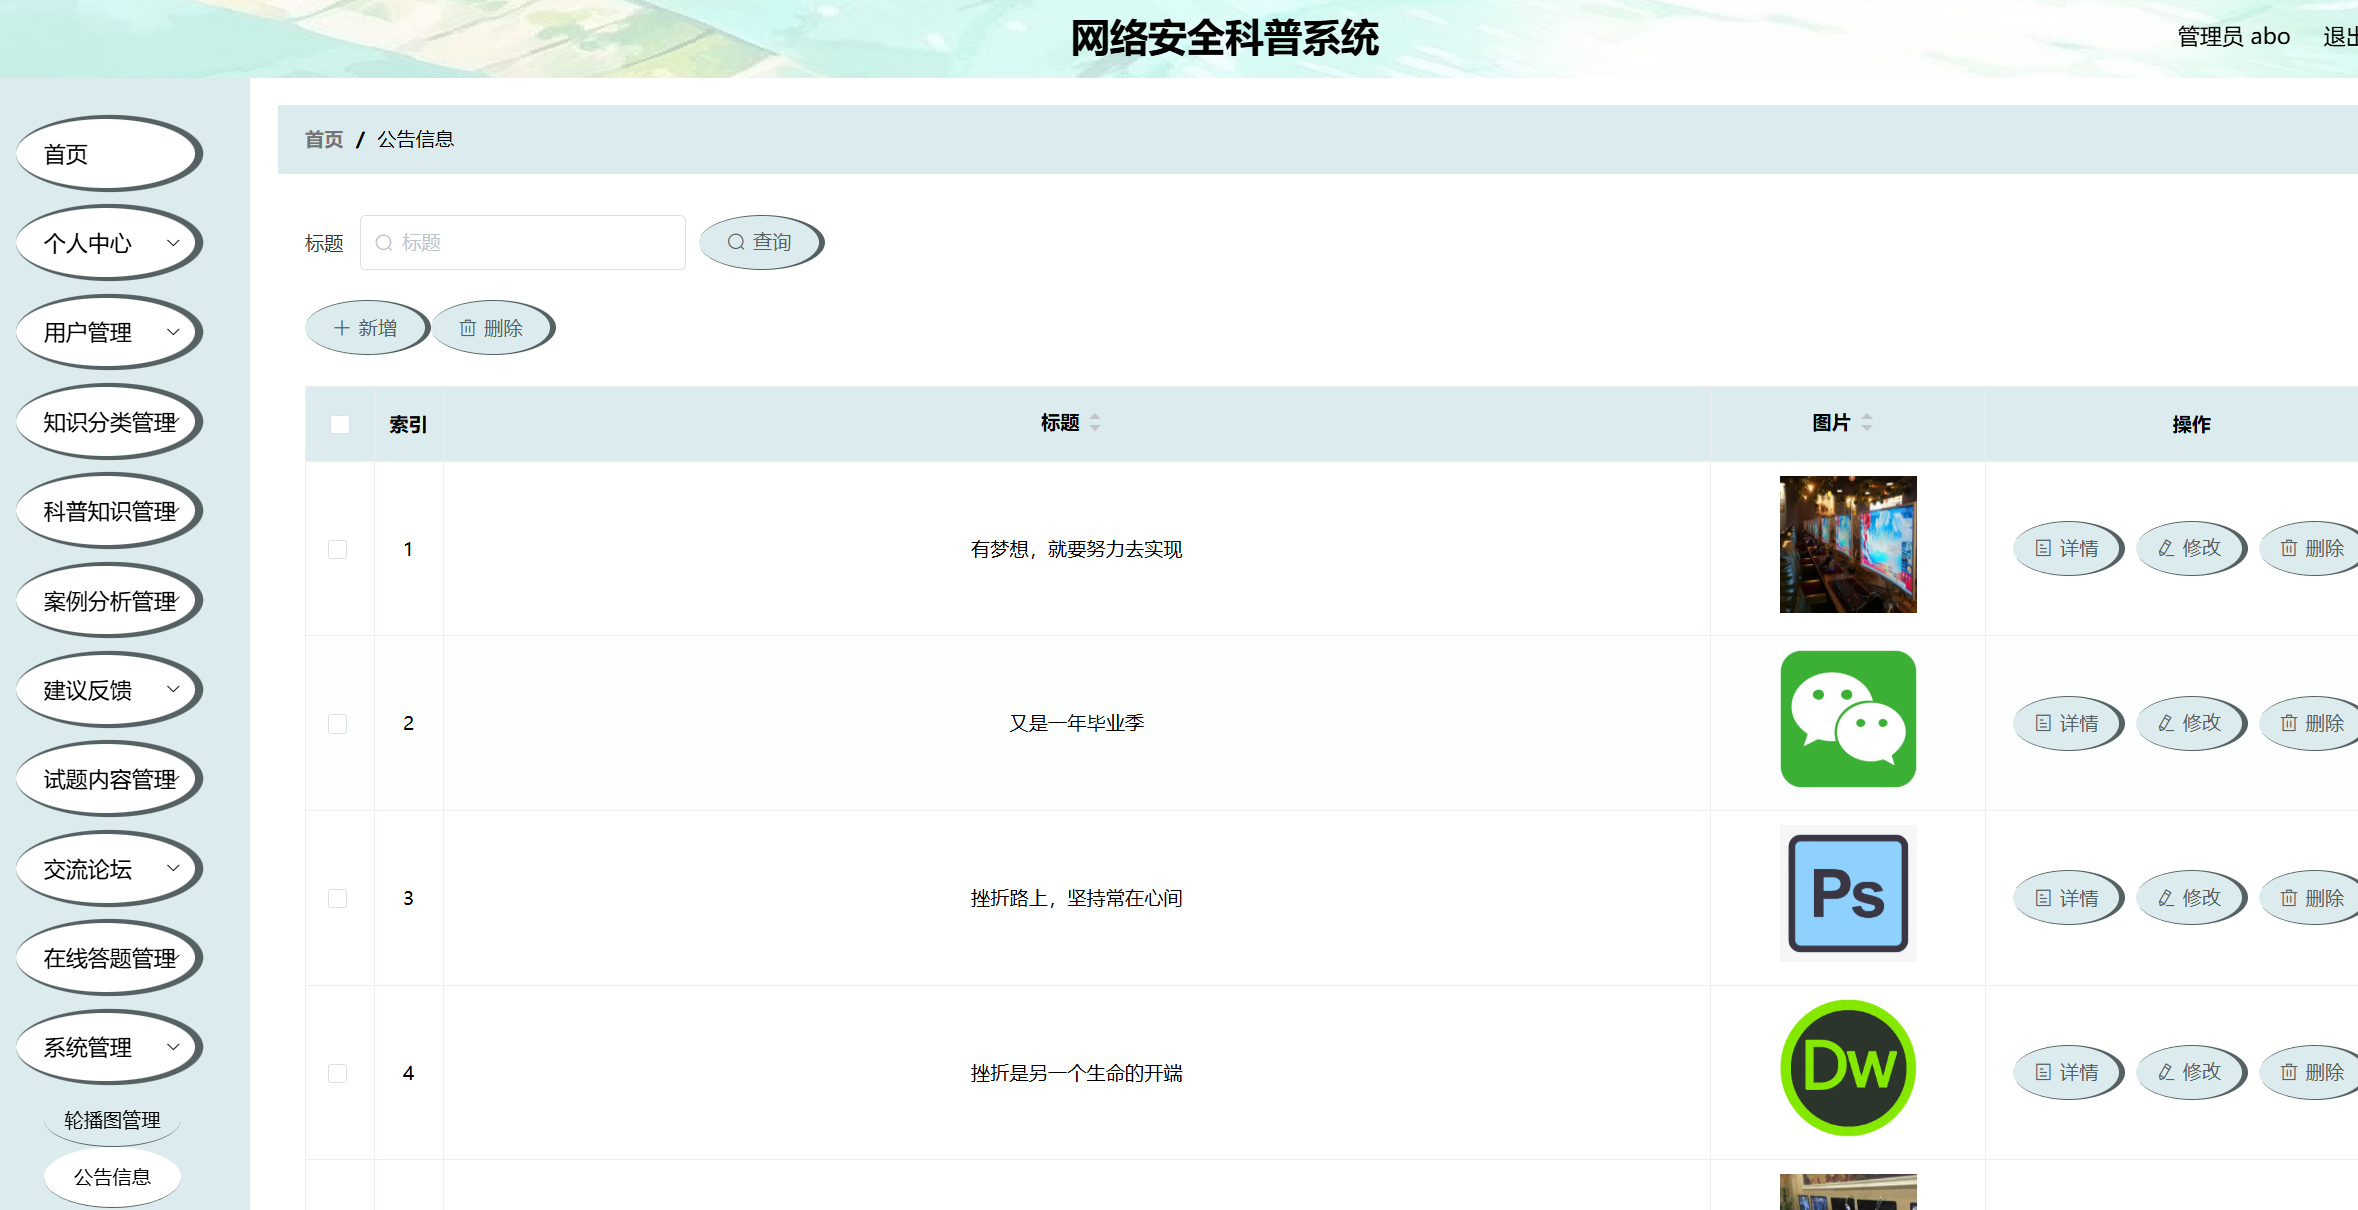Check the checkbox for announcement row 1
This screenshot has height=1210, width=2358.
(336, 549)
